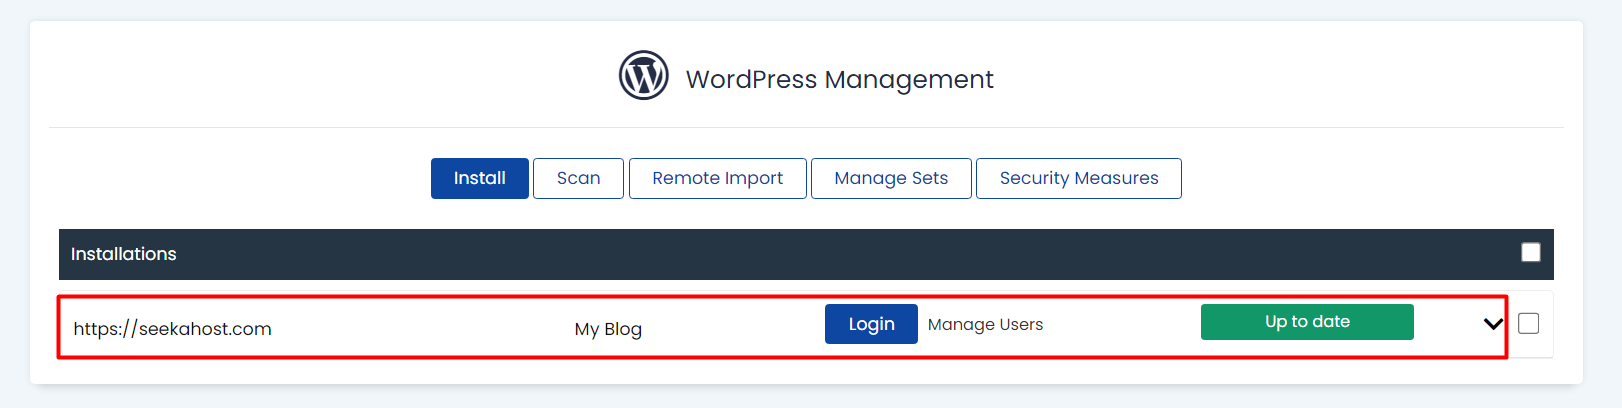Click the circular W emblem beside the title
1622x408 pixels.
(x=643, y=76)
